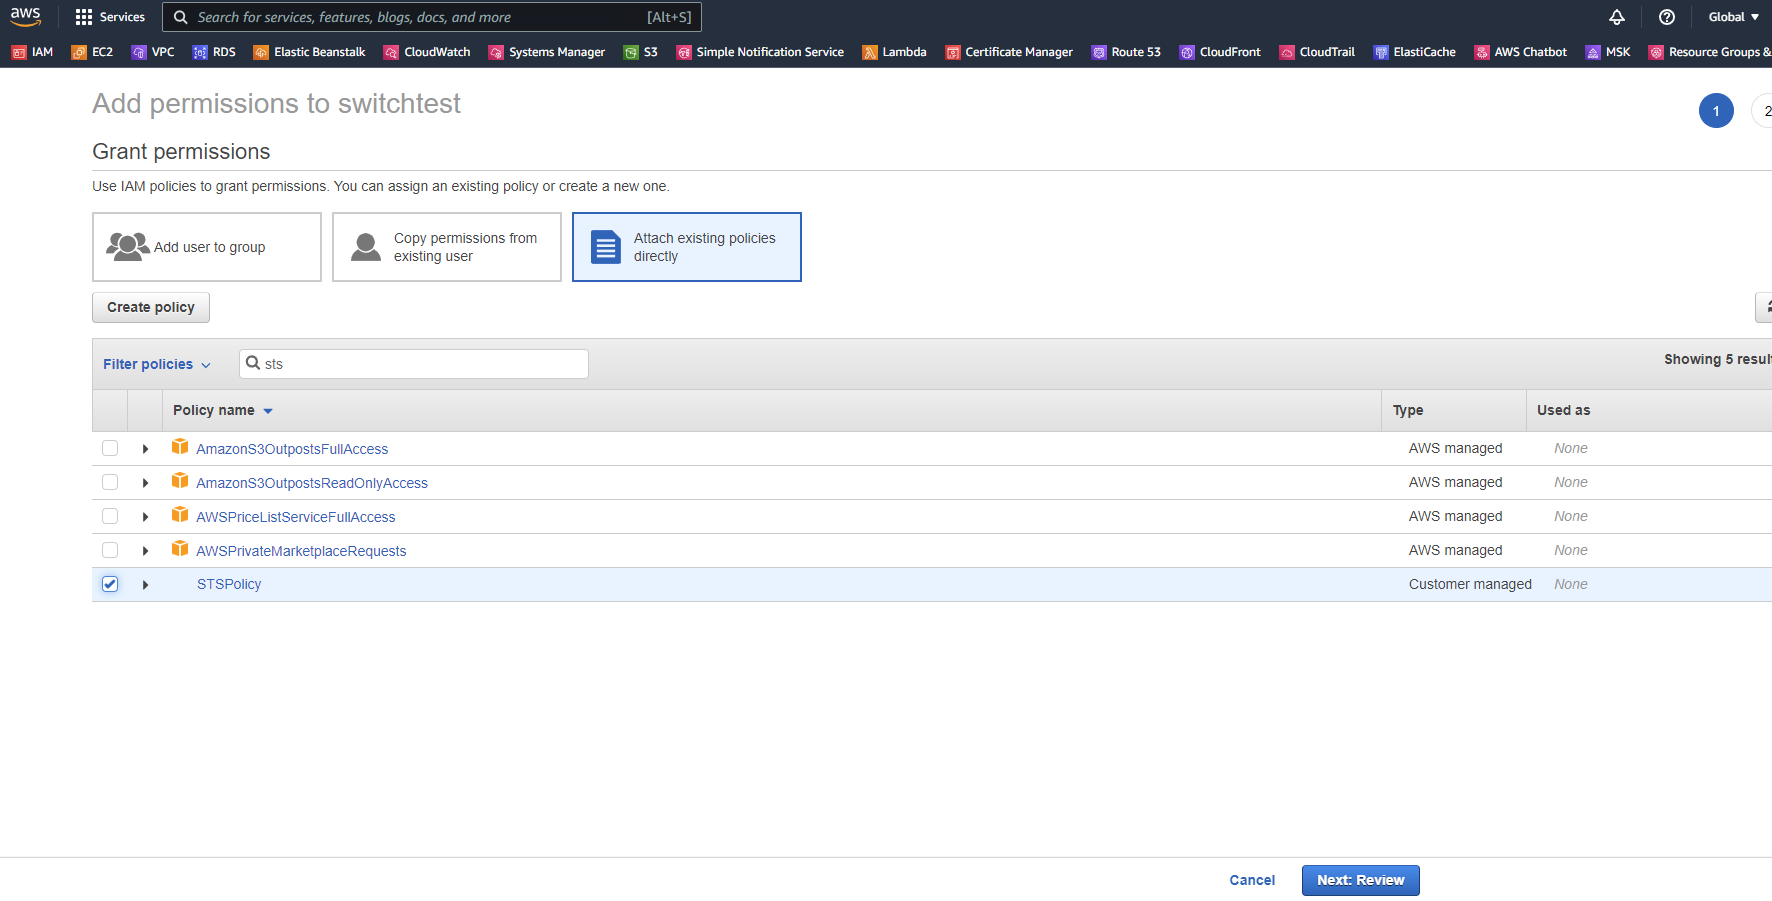Open AmazonS3OutpostsFullAccess policy link
Image resolution: width=1772 pixels, height=901 pixels.
click(292, 449)
